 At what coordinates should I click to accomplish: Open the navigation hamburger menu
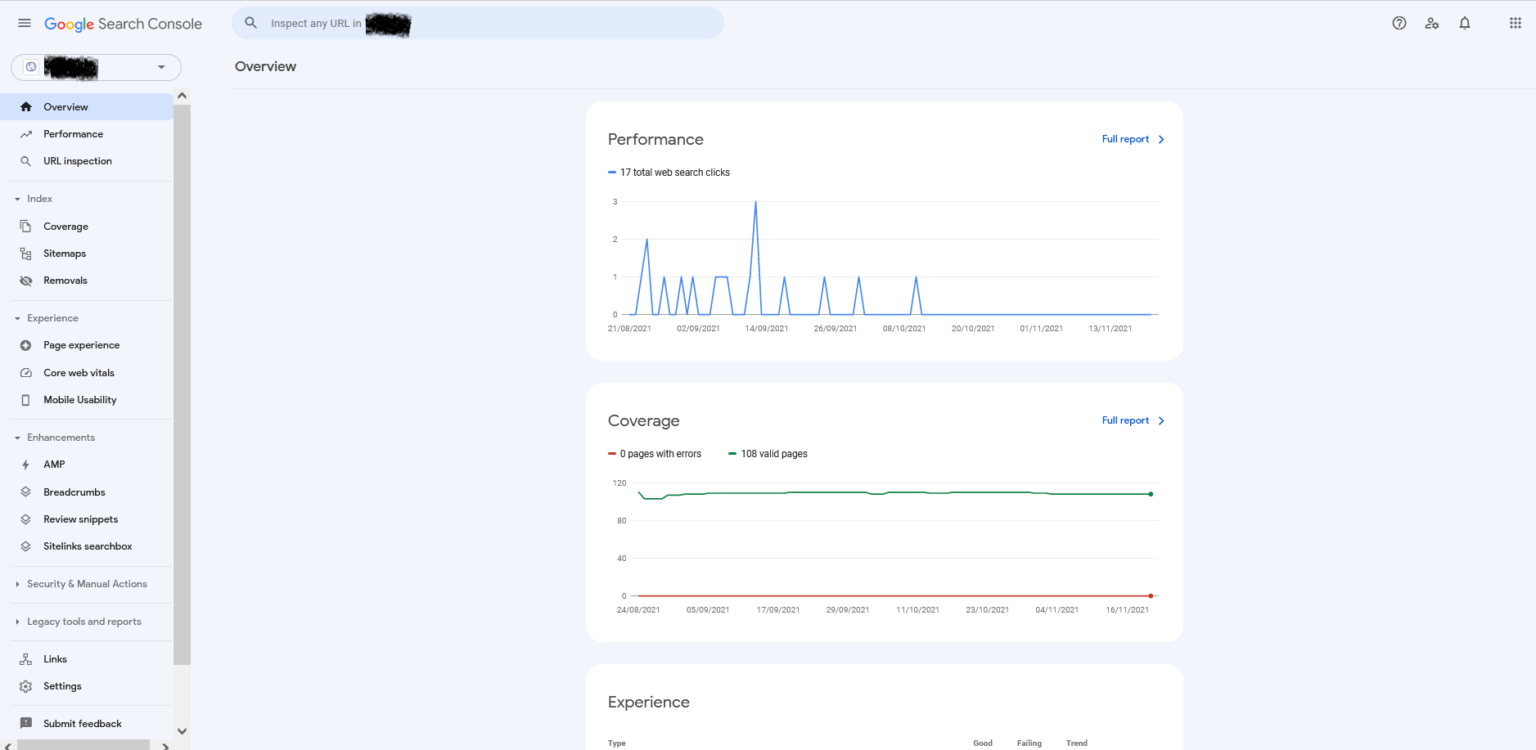24,22
